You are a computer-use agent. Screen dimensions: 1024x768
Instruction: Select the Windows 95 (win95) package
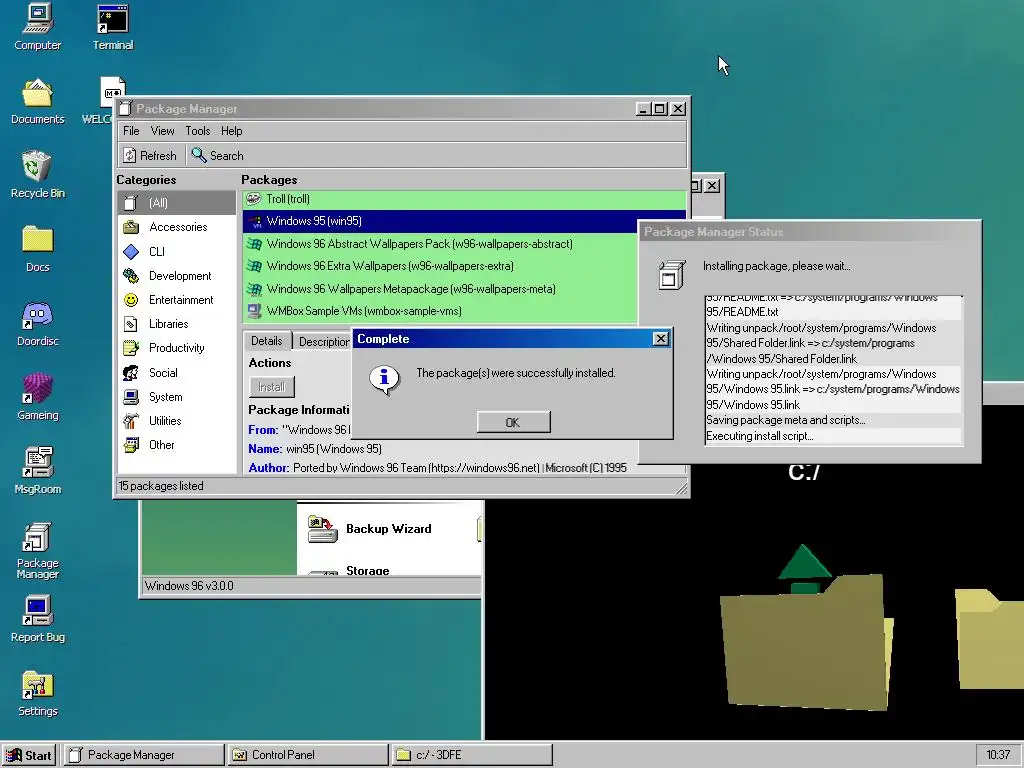click(440, 221)
